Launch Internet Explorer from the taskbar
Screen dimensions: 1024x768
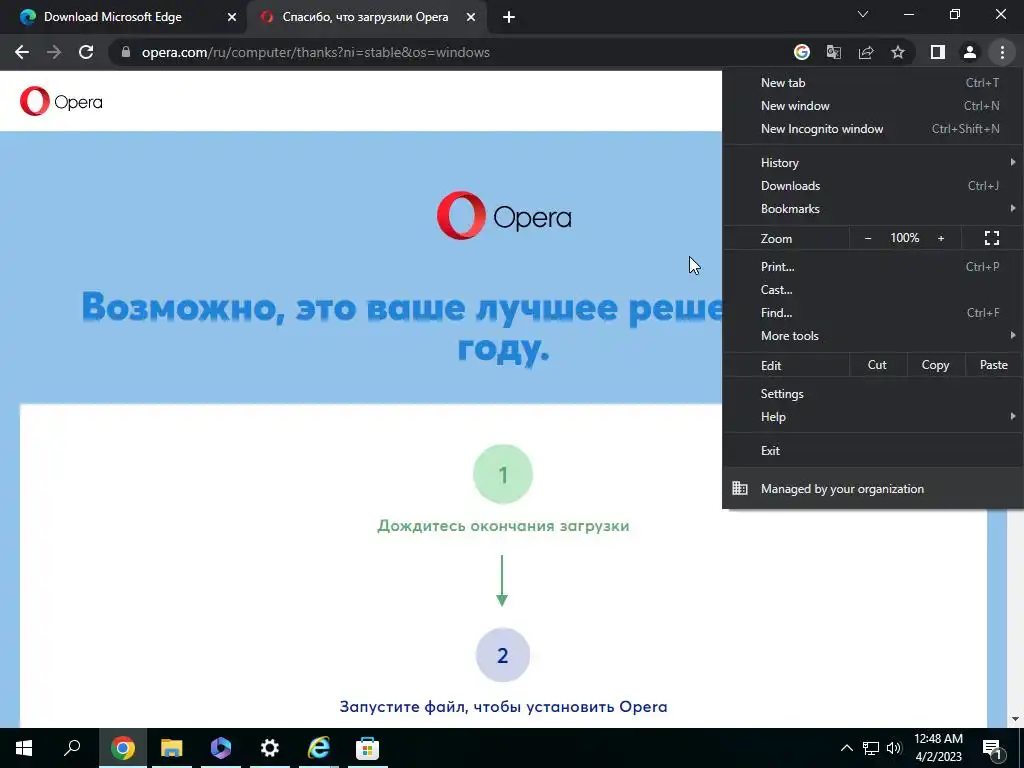[x=319, y=748]
